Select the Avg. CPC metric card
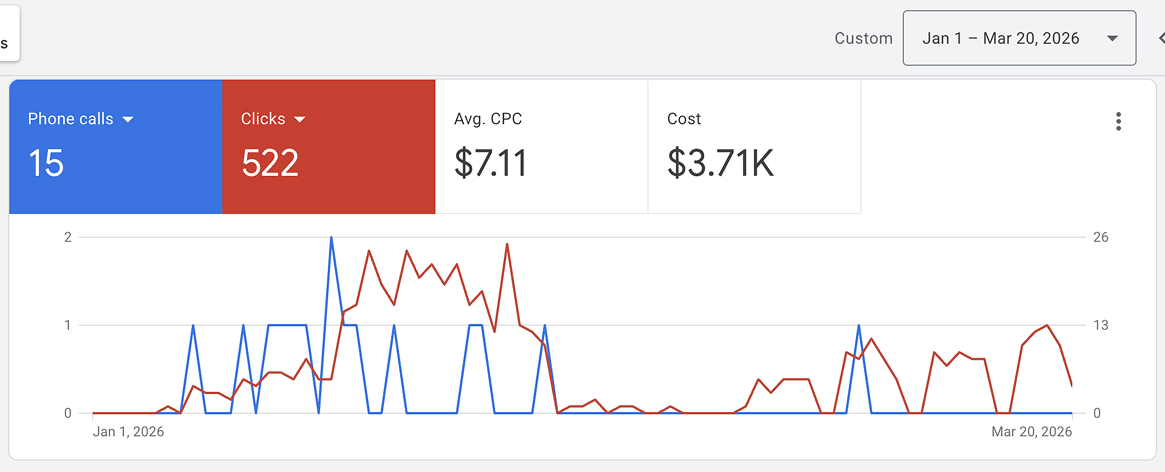Viewport: 1165px width, 472px height. point(541,146)
